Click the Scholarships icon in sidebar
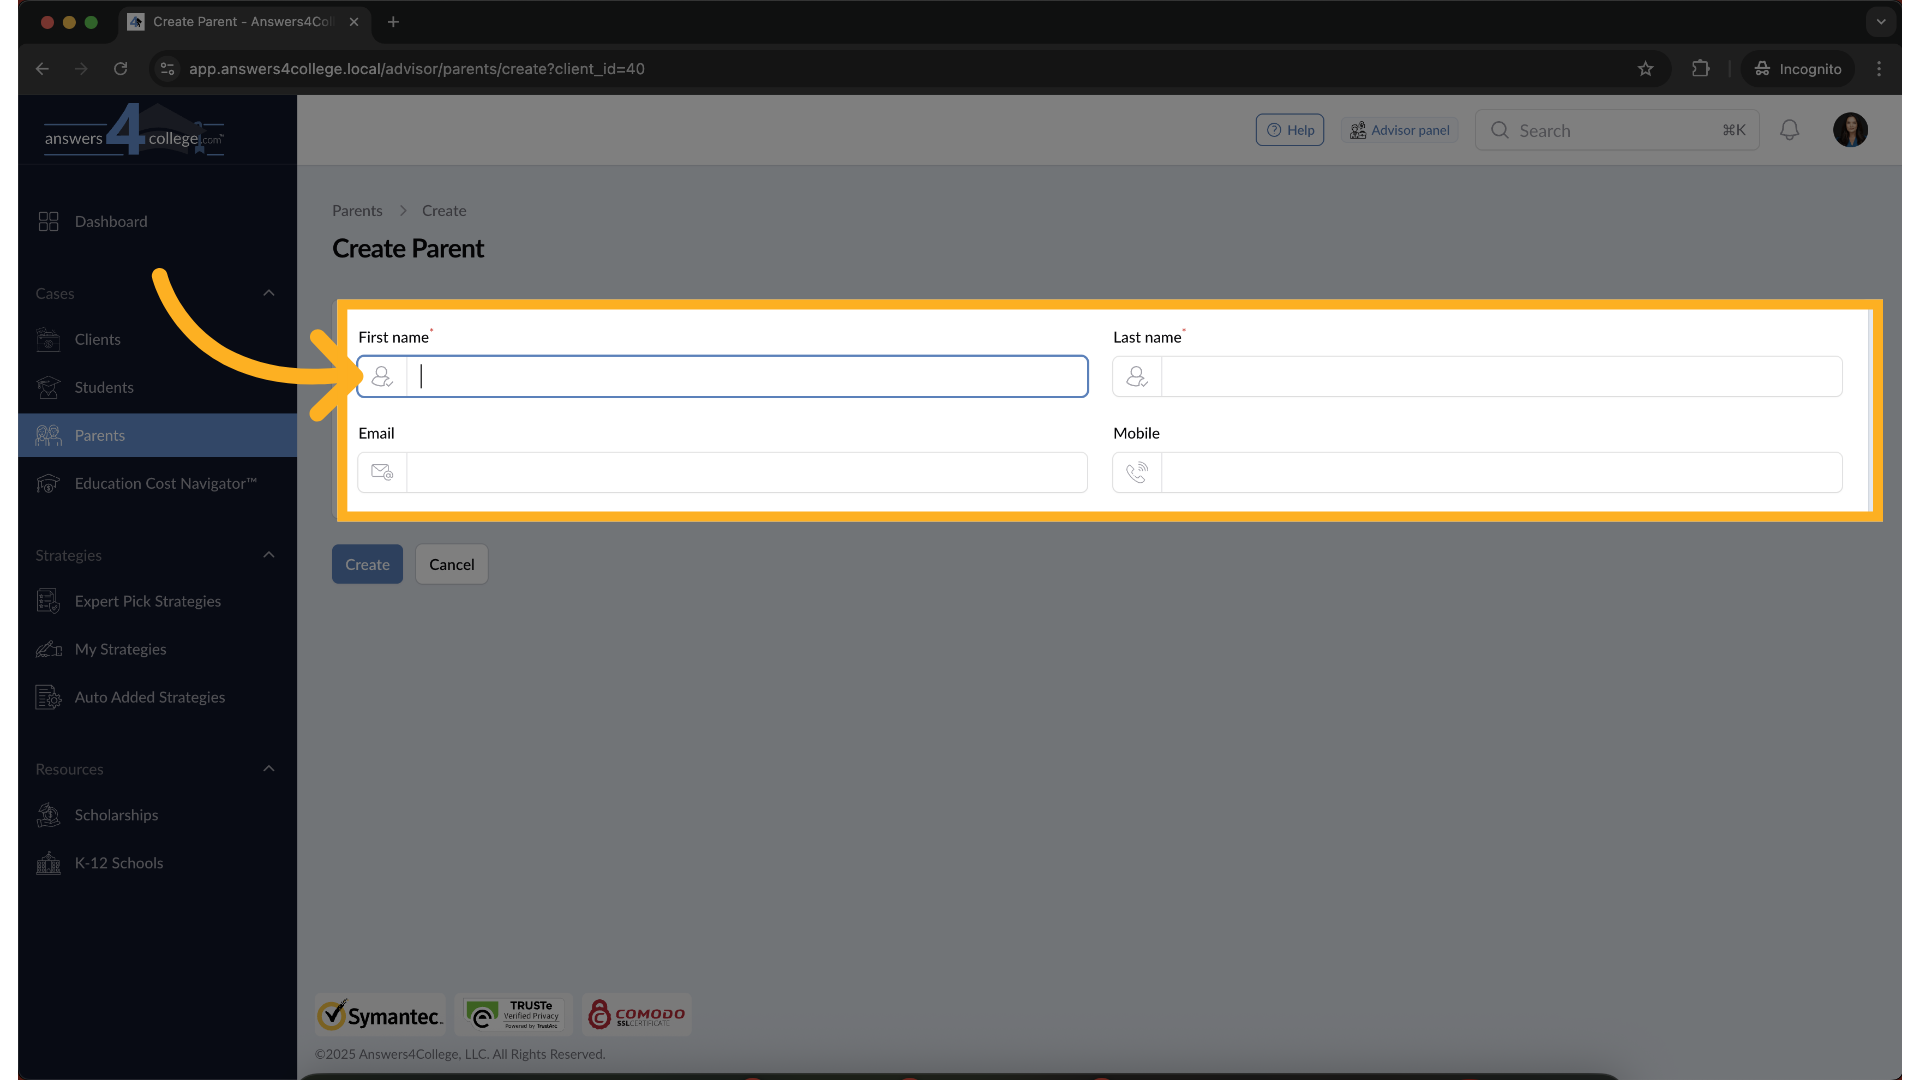 [48, 815]
